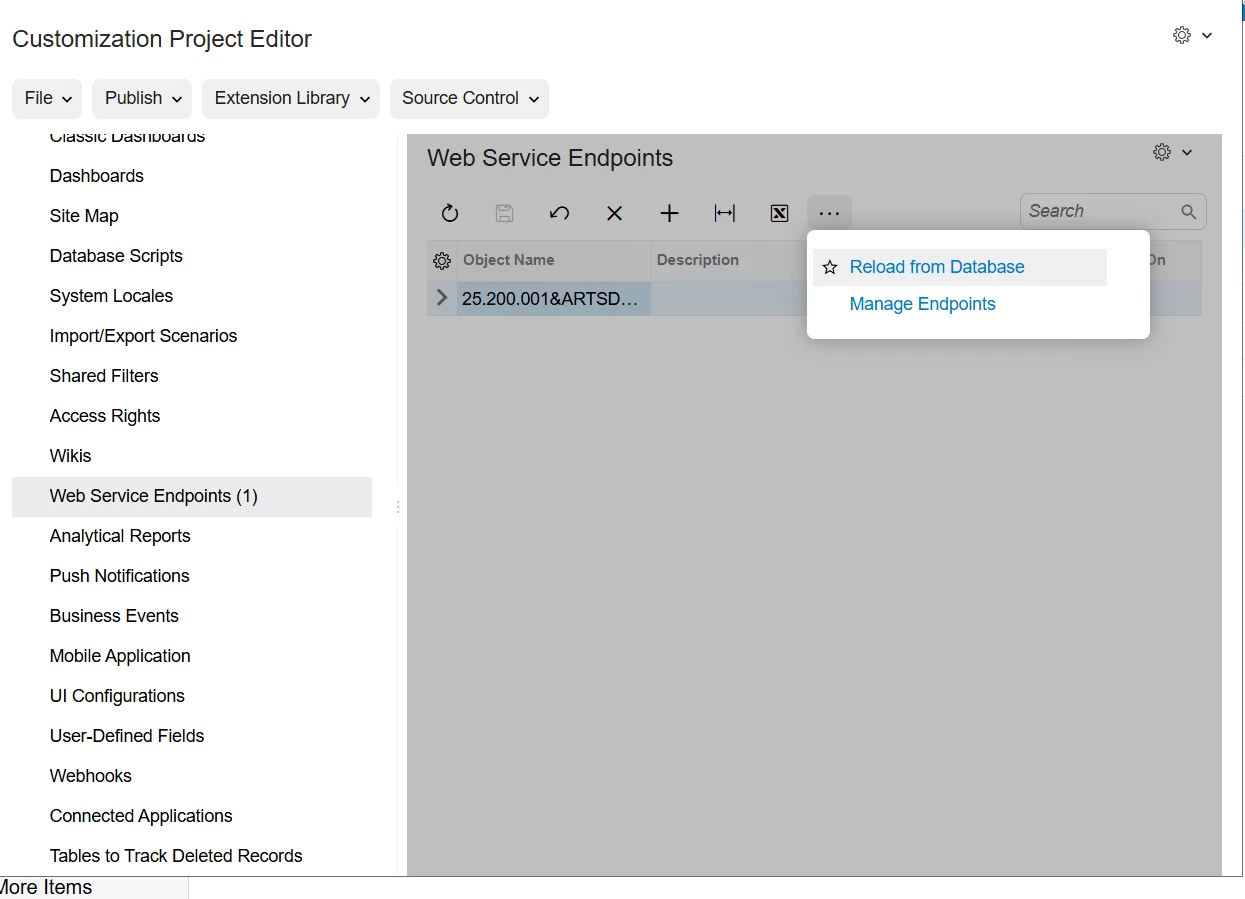Viewport: 1245px width, 899px height.
Task: Open Database Scripts in the navigation
Action: pyautogui.click(x=116, y=256)
